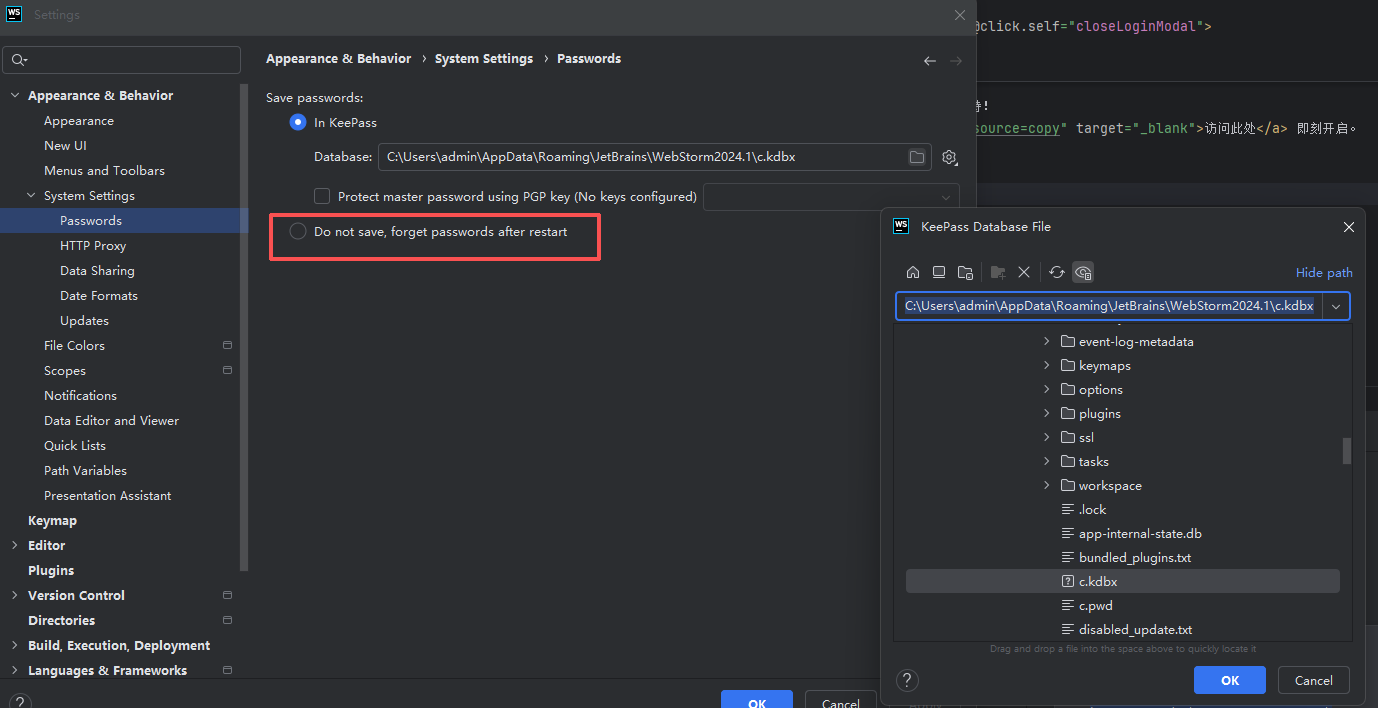
Task: Select the bundled_plugins.txt file
Action: tap(1135, 557)
